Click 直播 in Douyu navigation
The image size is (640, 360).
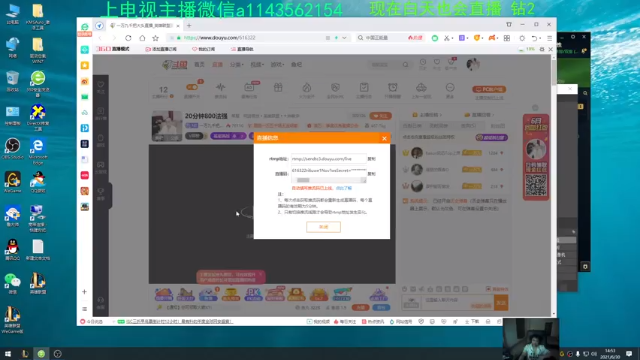coord(217,64)
